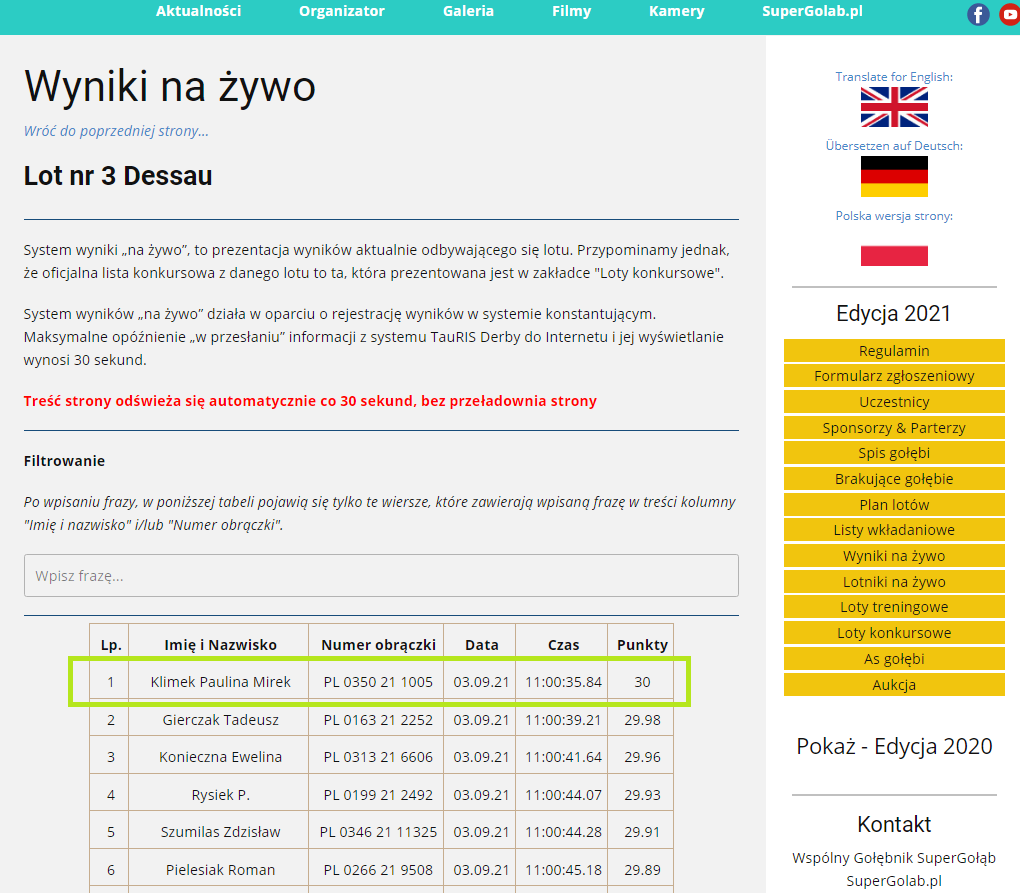The height and width of the screenshot is (893, 1020).
Task: Follow the 'Wróć do poprzedniej strony' link
Action: (x=116, y=131)
